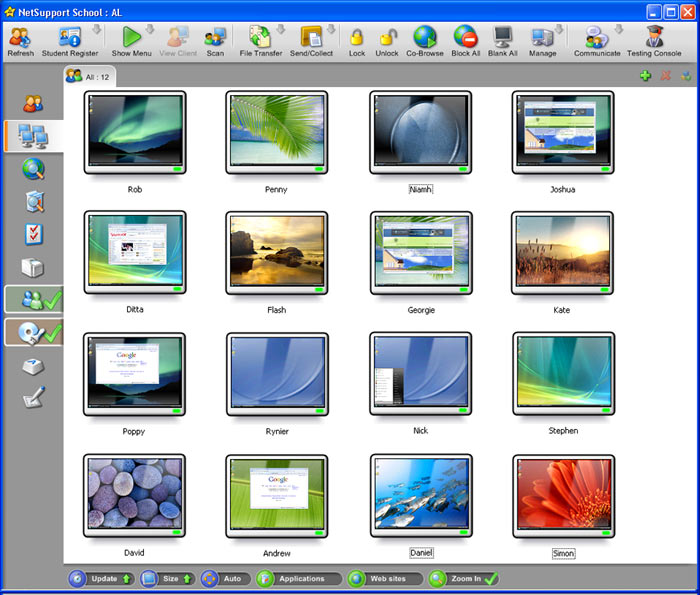Image resolution: width=700 pixels, height=595 pixels.
Task: Click the name label Ditta
Action: tap(134, 309)
